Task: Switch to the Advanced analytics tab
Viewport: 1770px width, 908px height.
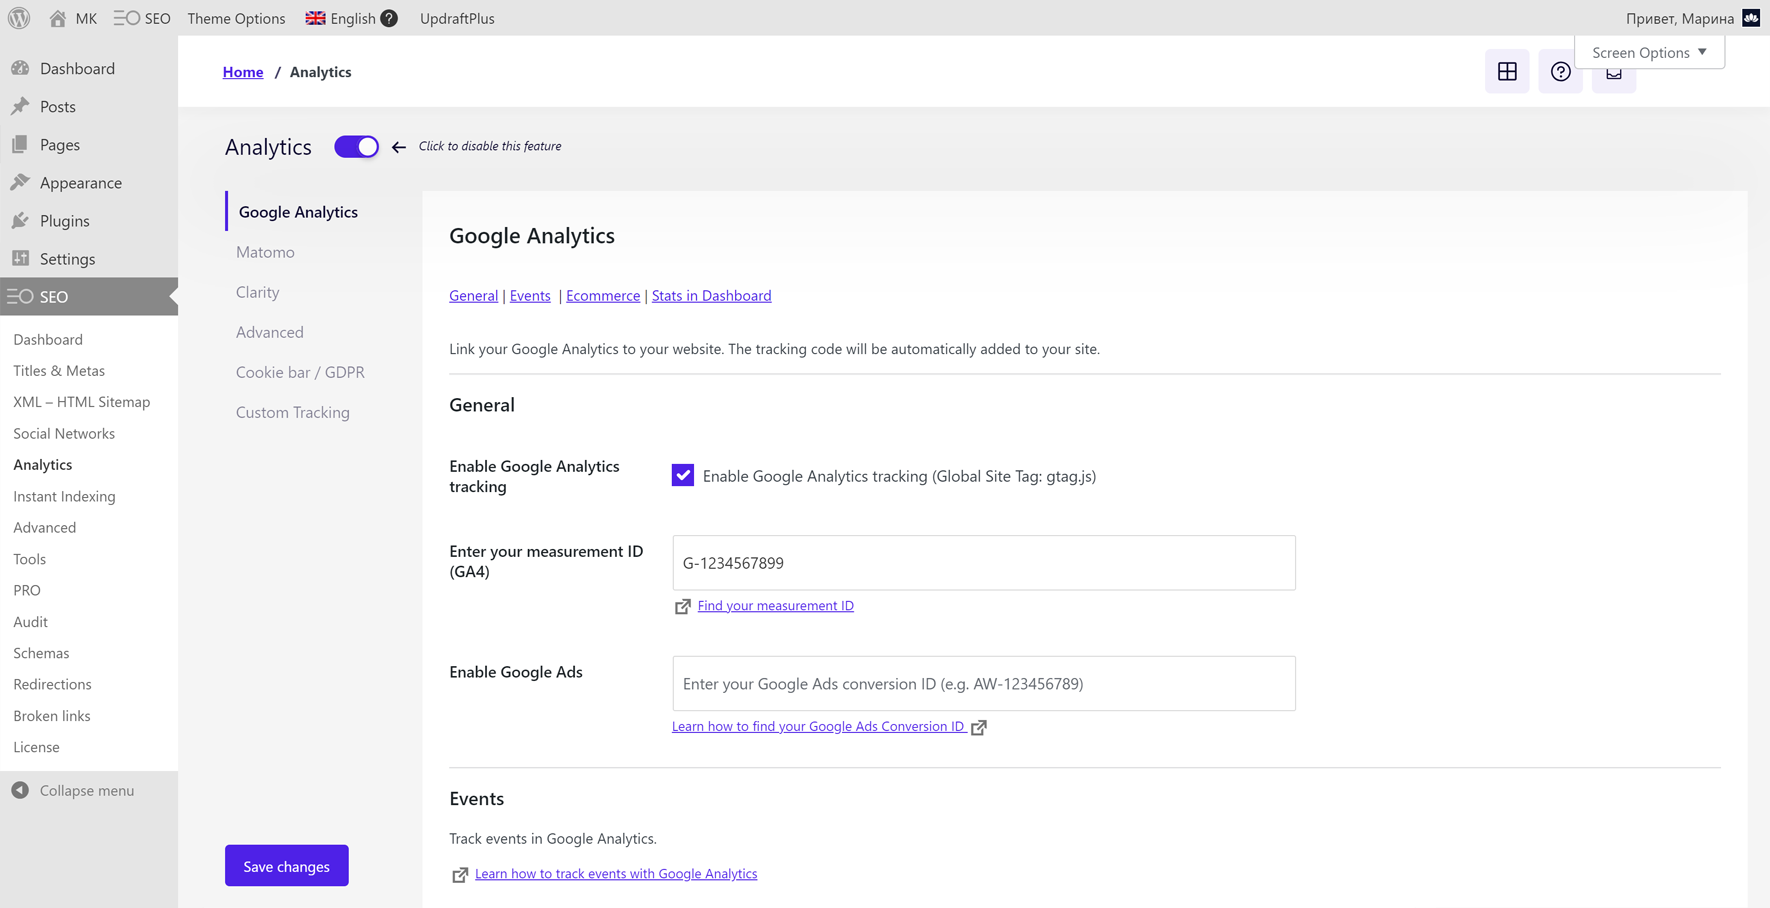Action: coord(269,331)
